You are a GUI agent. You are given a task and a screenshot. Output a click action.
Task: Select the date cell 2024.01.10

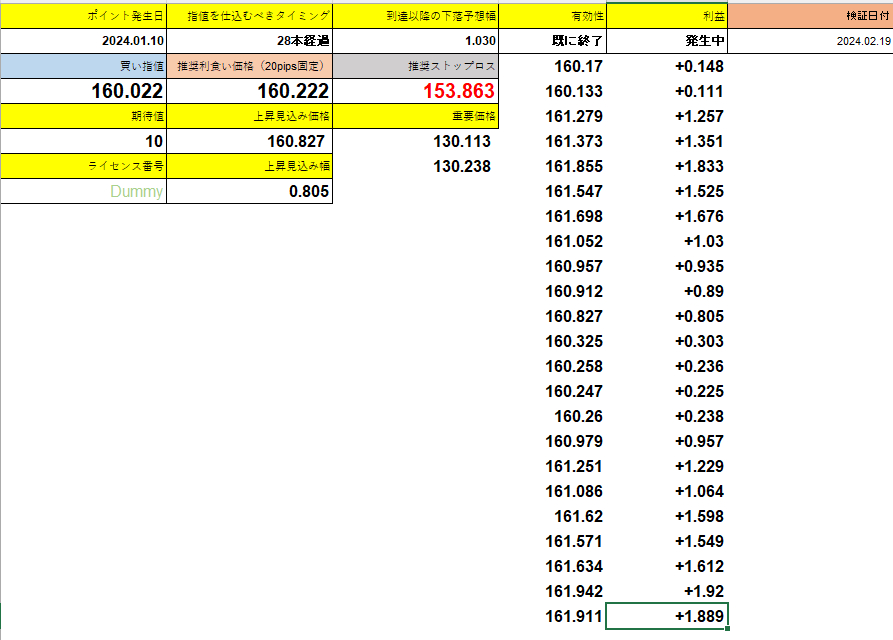(x=84, y=41)
